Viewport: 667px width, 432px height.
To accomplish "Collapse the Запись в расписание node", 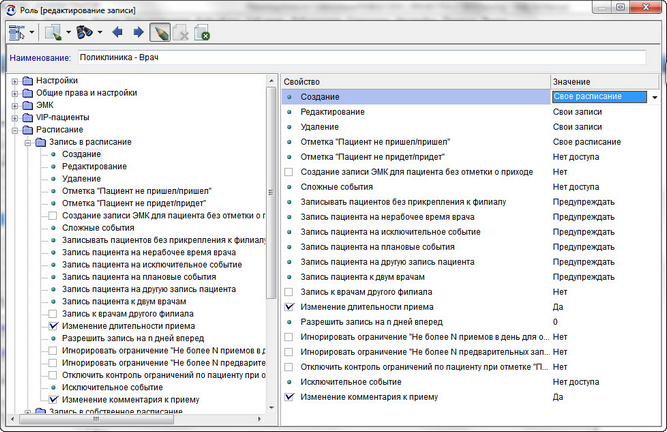I will coord(28,142).
